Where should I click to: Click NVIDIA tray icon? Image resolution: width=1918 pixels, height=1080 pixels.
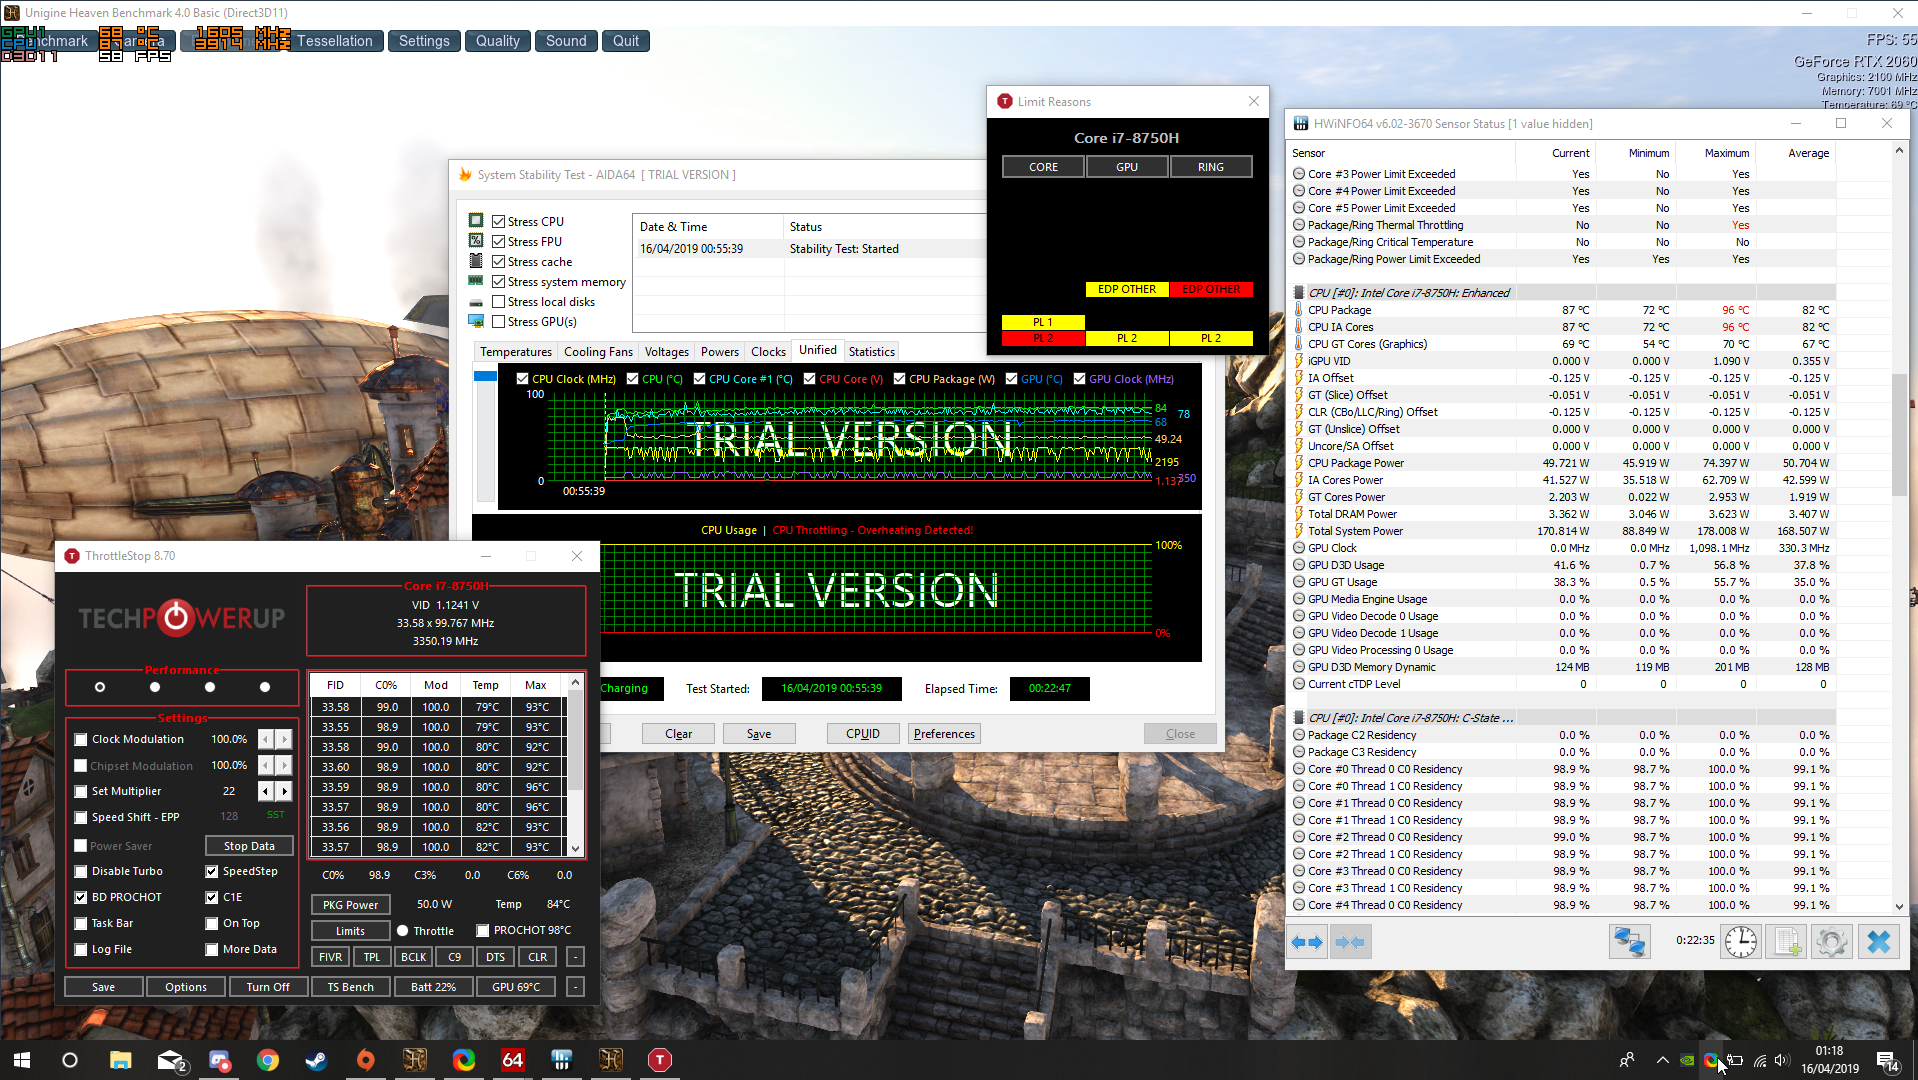pos(1687,1060)
